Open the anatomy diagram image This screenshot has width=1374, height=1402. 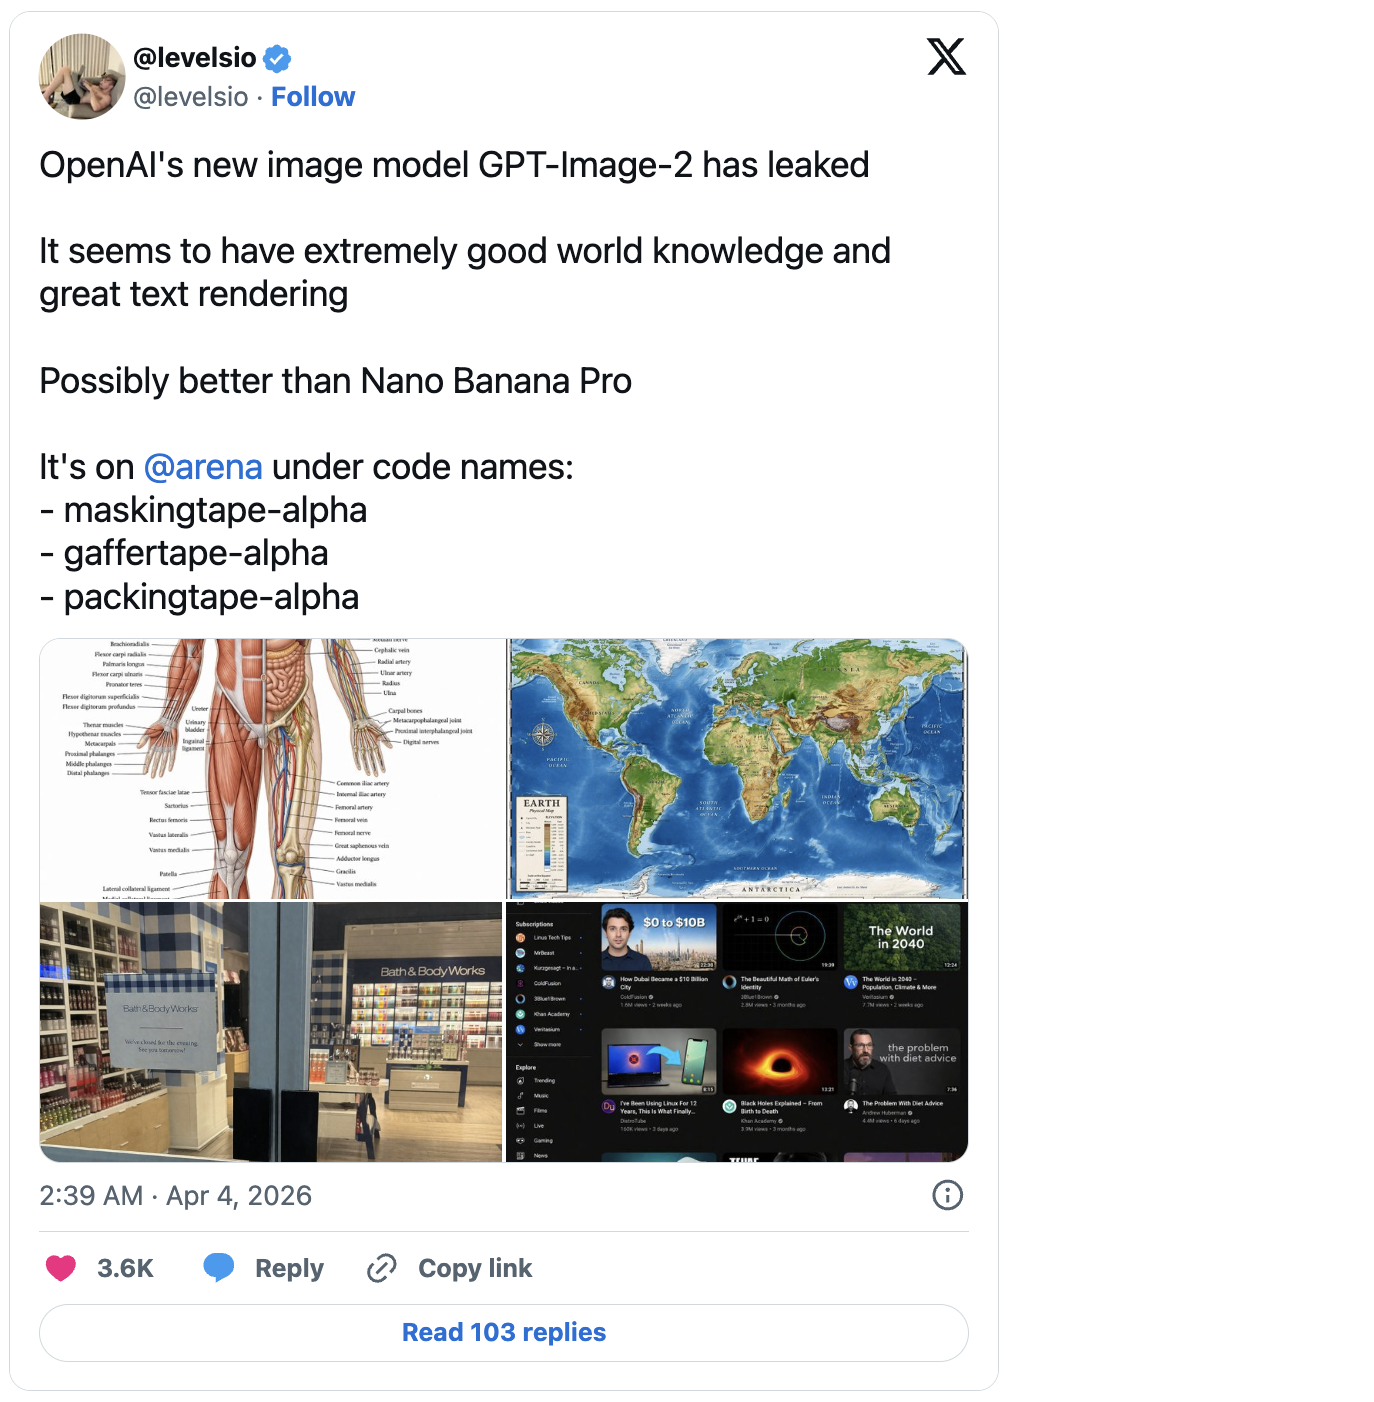coord(272,769)
